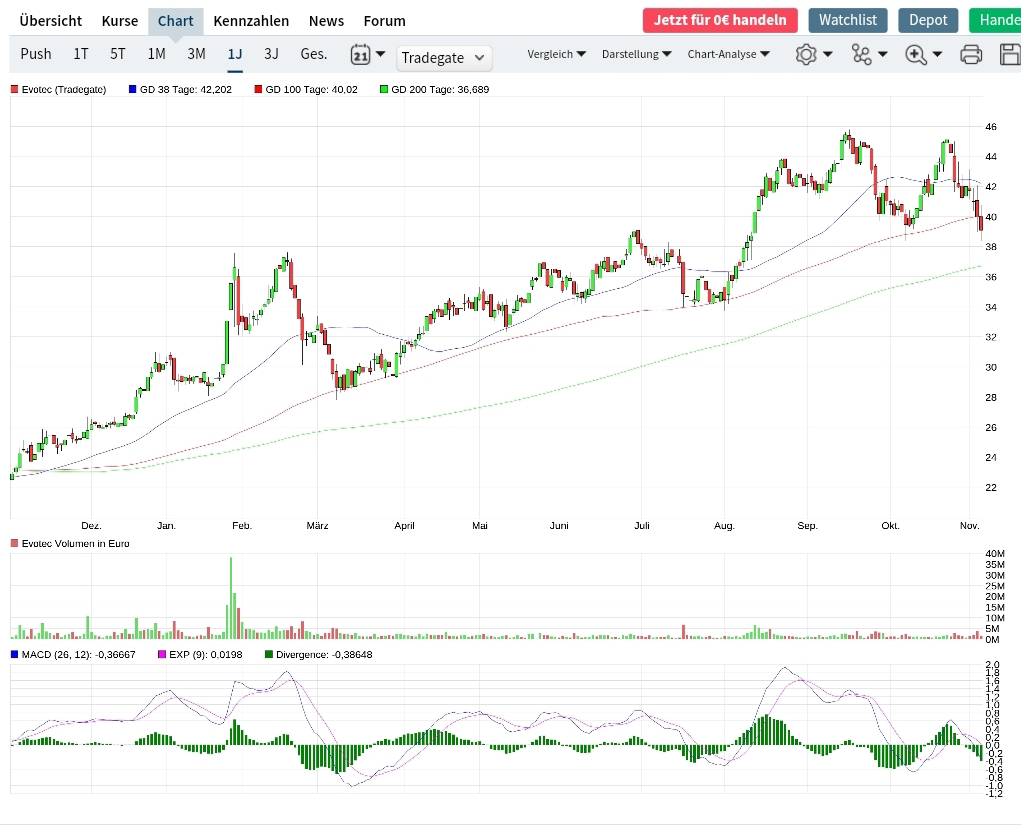Click the dark green Divergence swatch
This screenshot has height=825, width=1021.
click(269, 654)
